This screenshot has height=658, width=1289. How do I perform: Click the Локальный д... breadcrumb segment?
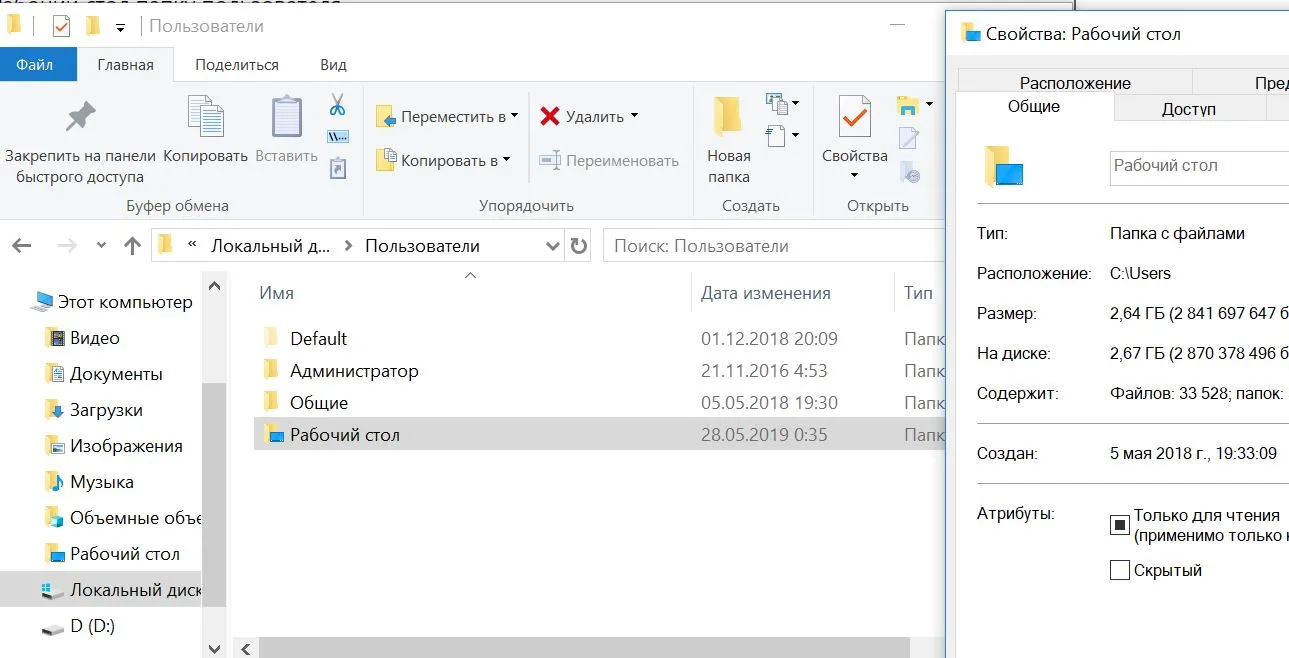270,245
